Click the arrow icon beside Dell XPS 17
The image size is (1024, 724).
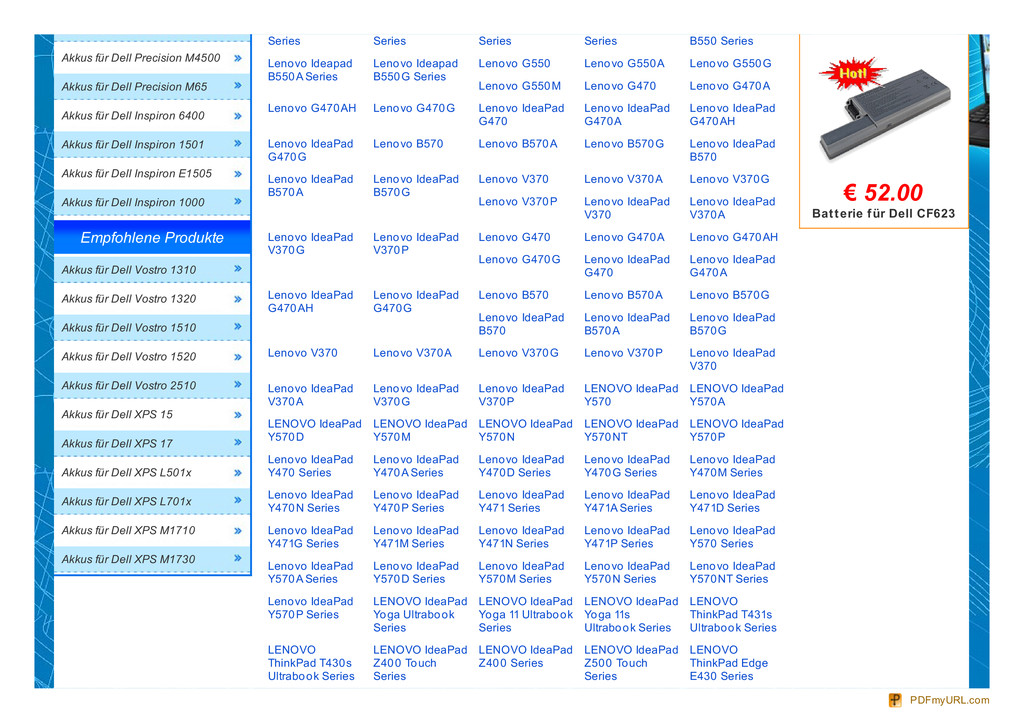pyautogui.click(x=238, y=443)
